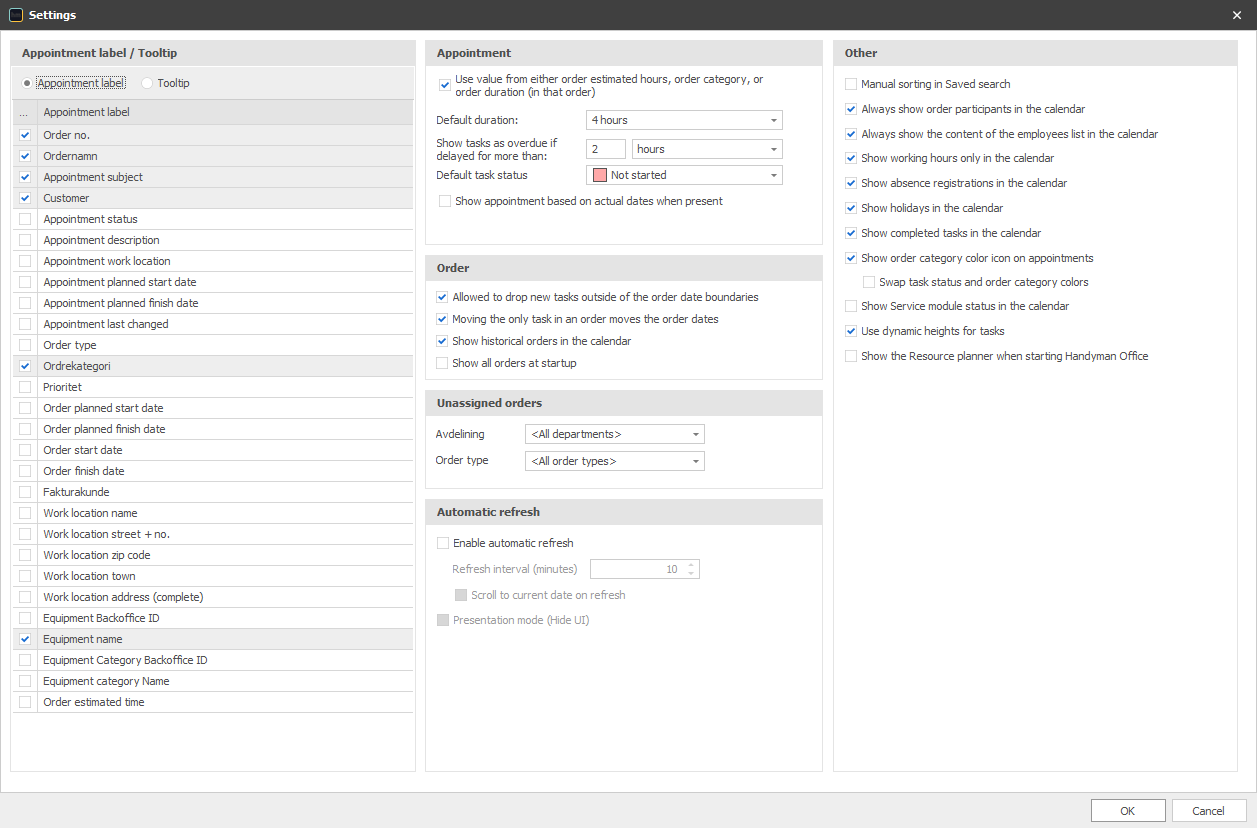Toggle Scroll to current date on refresh
This screenshot has height=828, width=1257.
[461, 595]
